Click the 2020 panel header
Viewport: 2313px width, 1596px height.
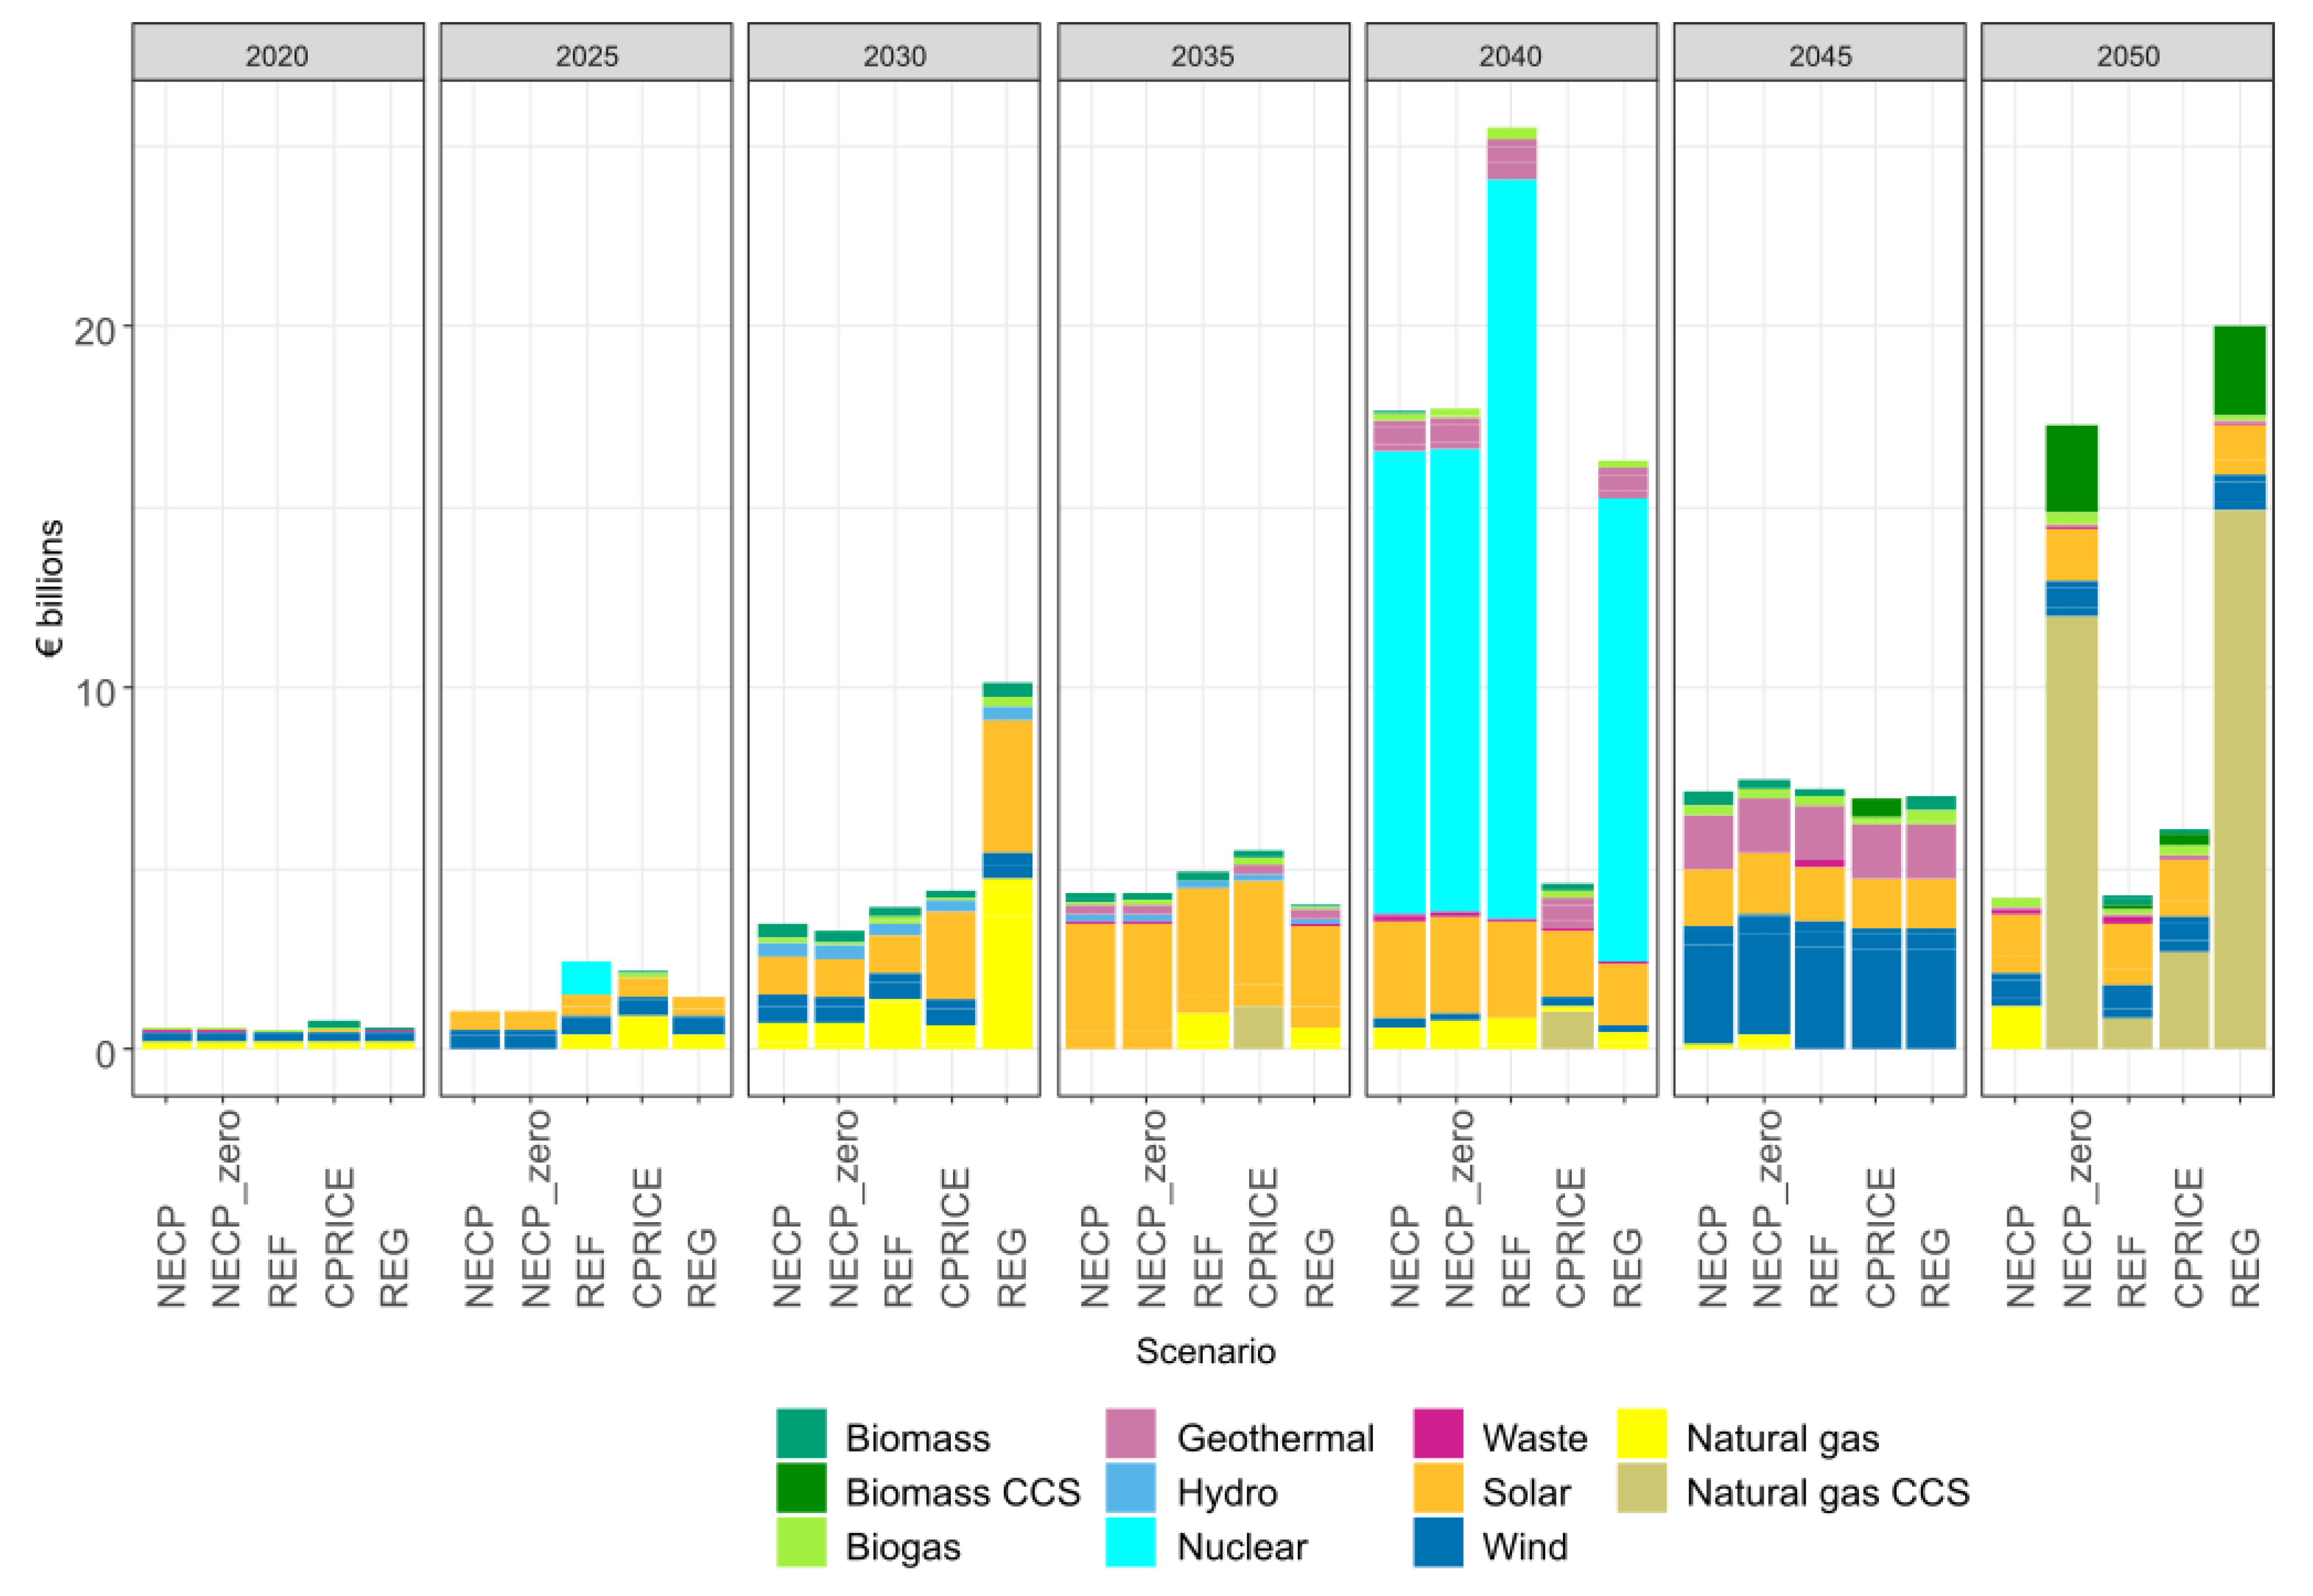pyautogui.click(x=278, y=53)
